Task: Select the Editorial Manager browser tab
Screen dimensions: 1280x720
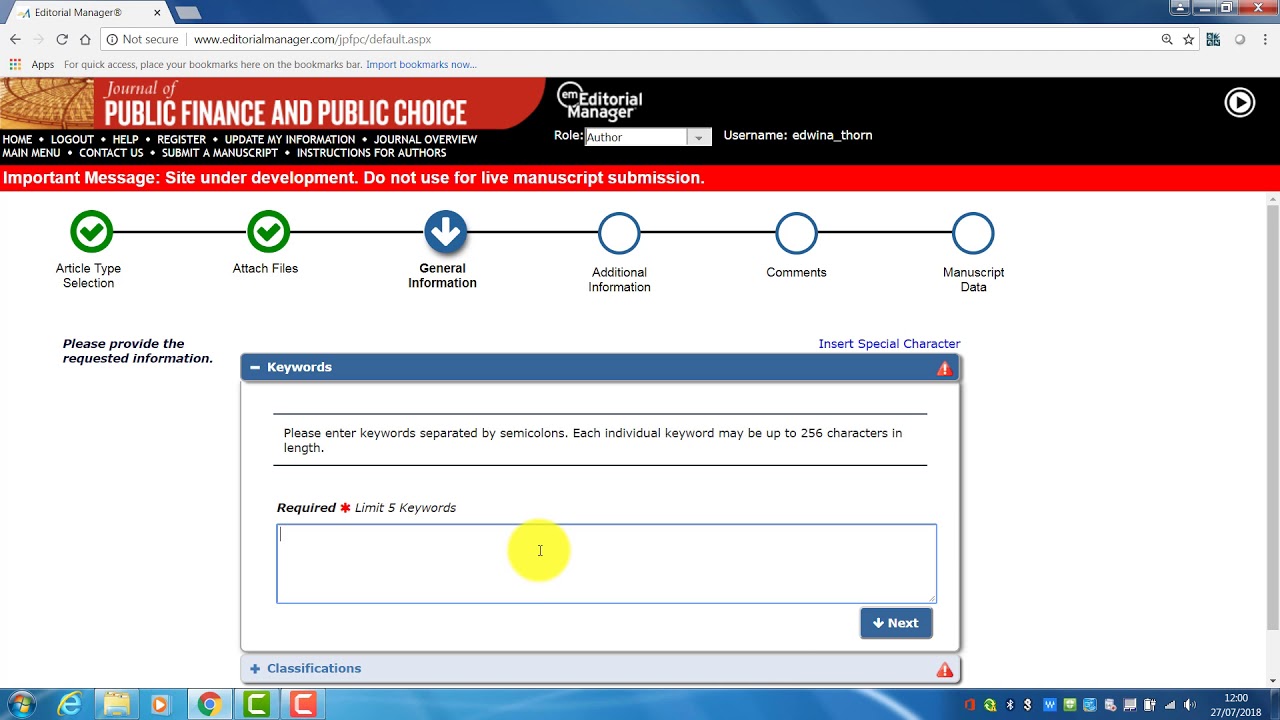Action: point(89,12)
